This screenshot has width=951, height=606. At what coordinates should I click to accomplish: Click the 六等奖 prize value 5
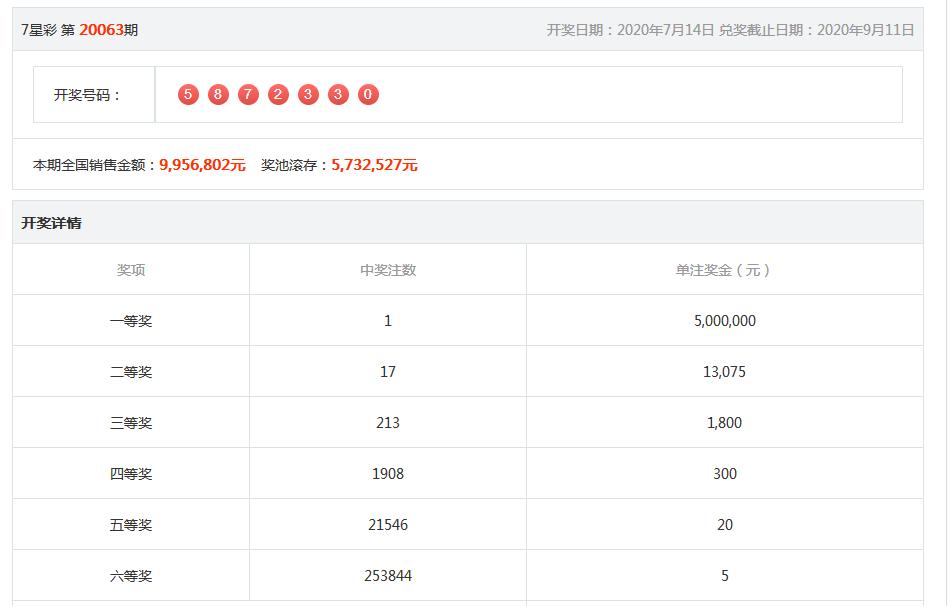tap(725, 576)
